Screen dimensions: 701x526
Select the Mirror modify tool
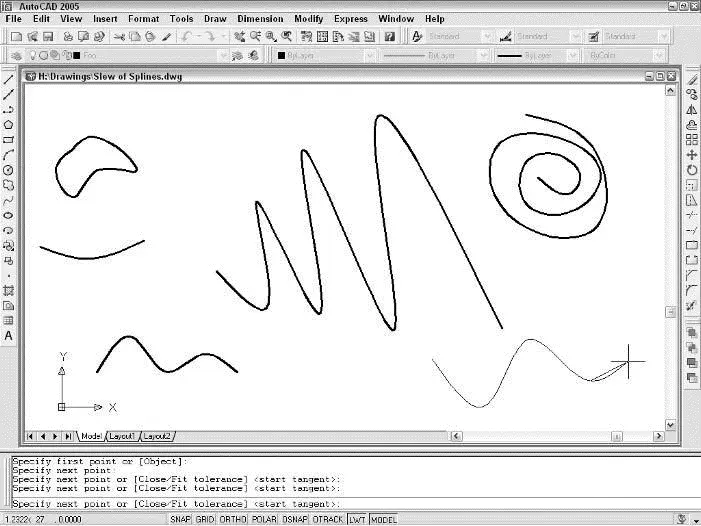pyautogui.click(x=692, y=110)
